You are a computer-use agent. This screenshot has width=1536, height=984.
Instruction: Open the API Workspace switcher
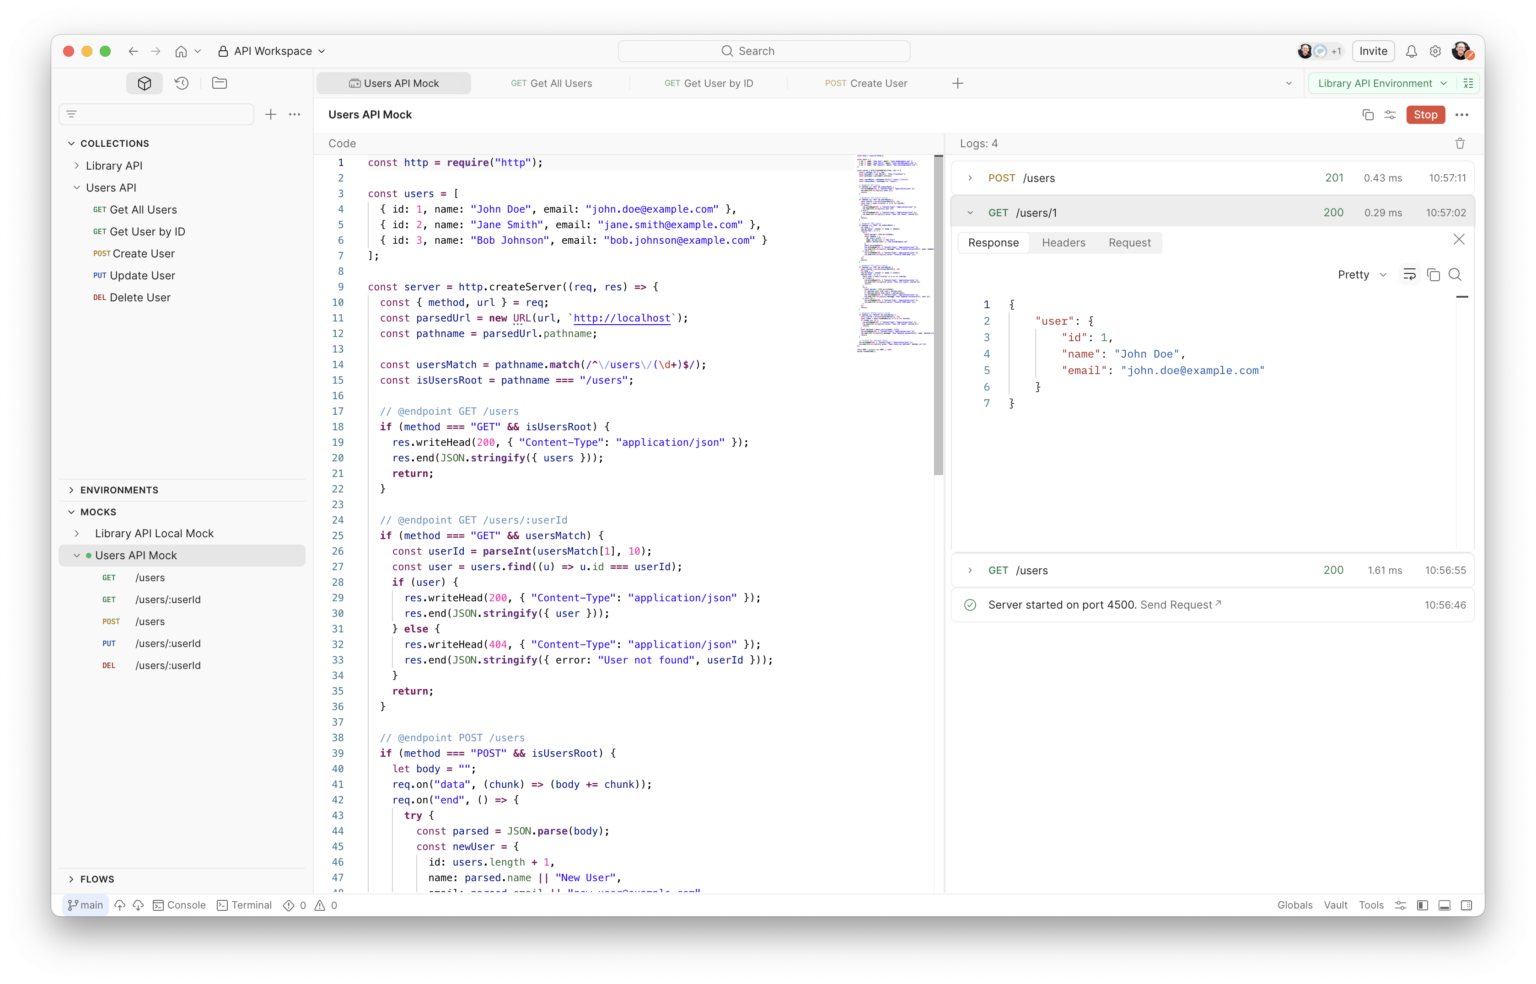[272, 51]
